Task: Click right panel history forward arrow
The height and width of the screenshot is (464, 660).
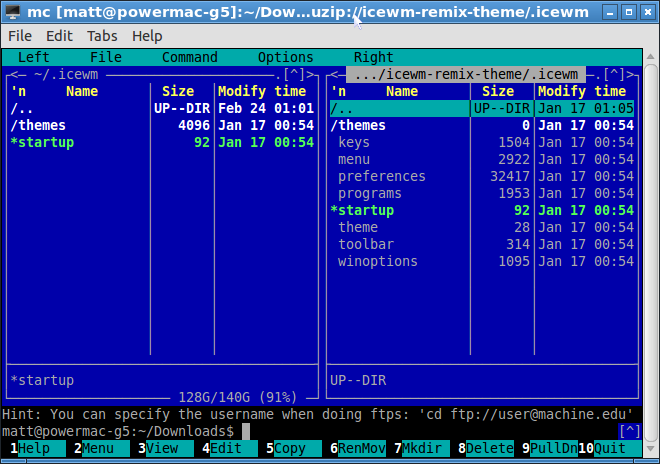Action: [631, 75]
